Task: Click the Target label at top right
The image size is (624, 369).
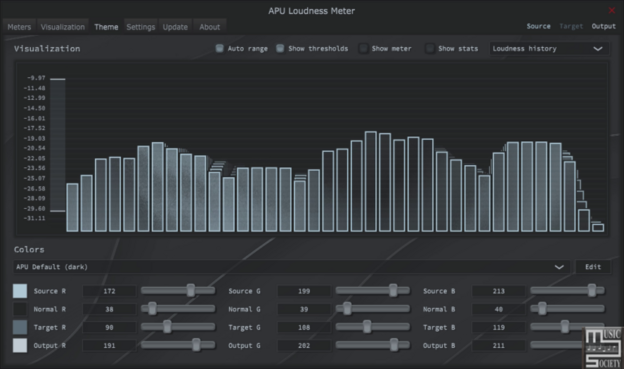Action: coord(571,26)
